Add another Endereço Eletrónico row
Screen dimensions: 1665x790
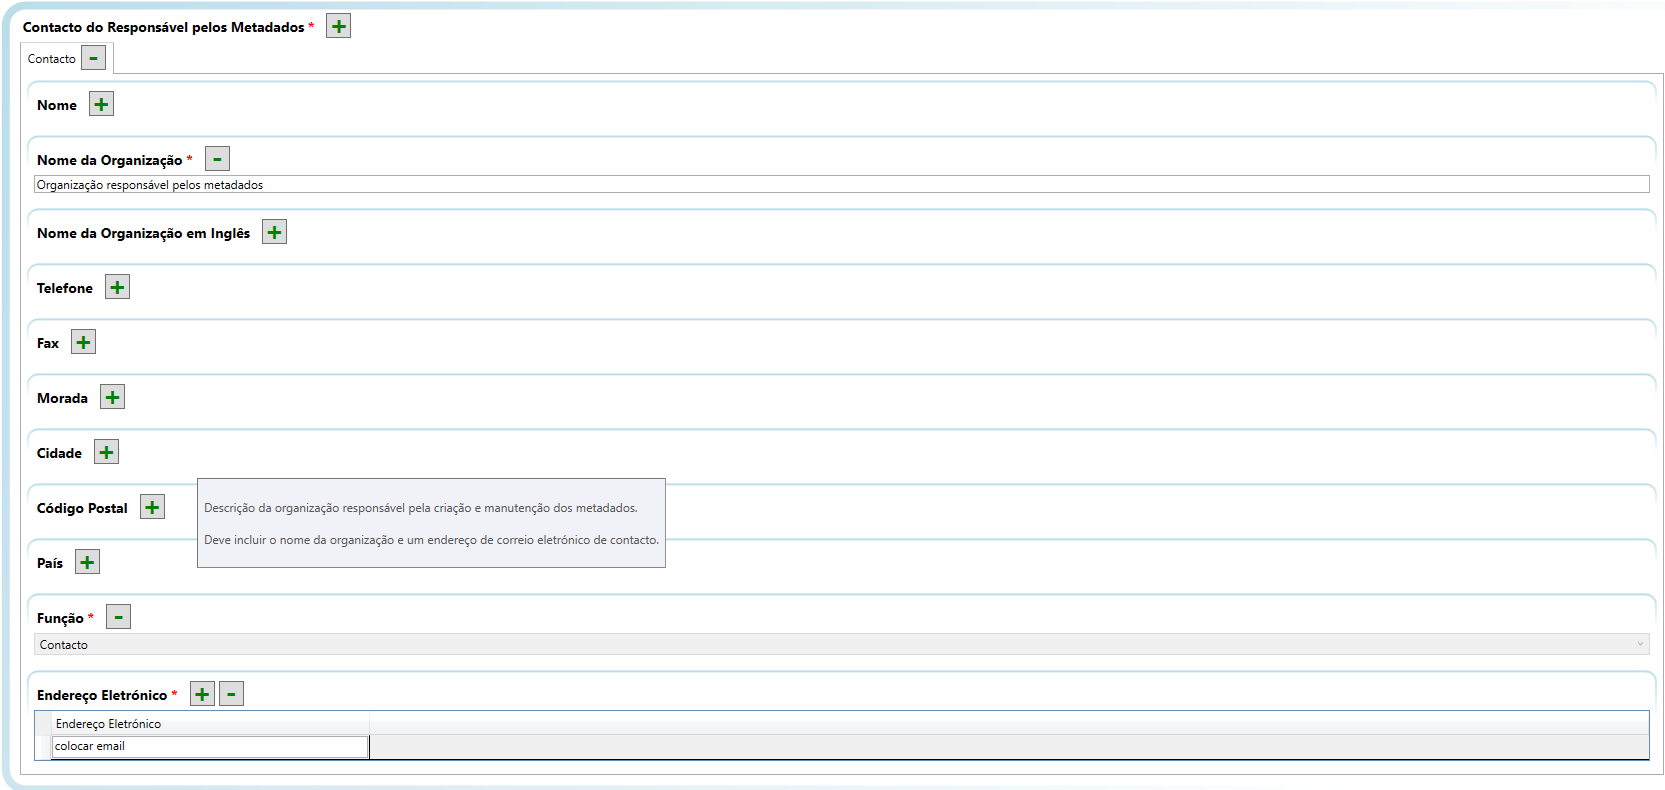point(202,694)
